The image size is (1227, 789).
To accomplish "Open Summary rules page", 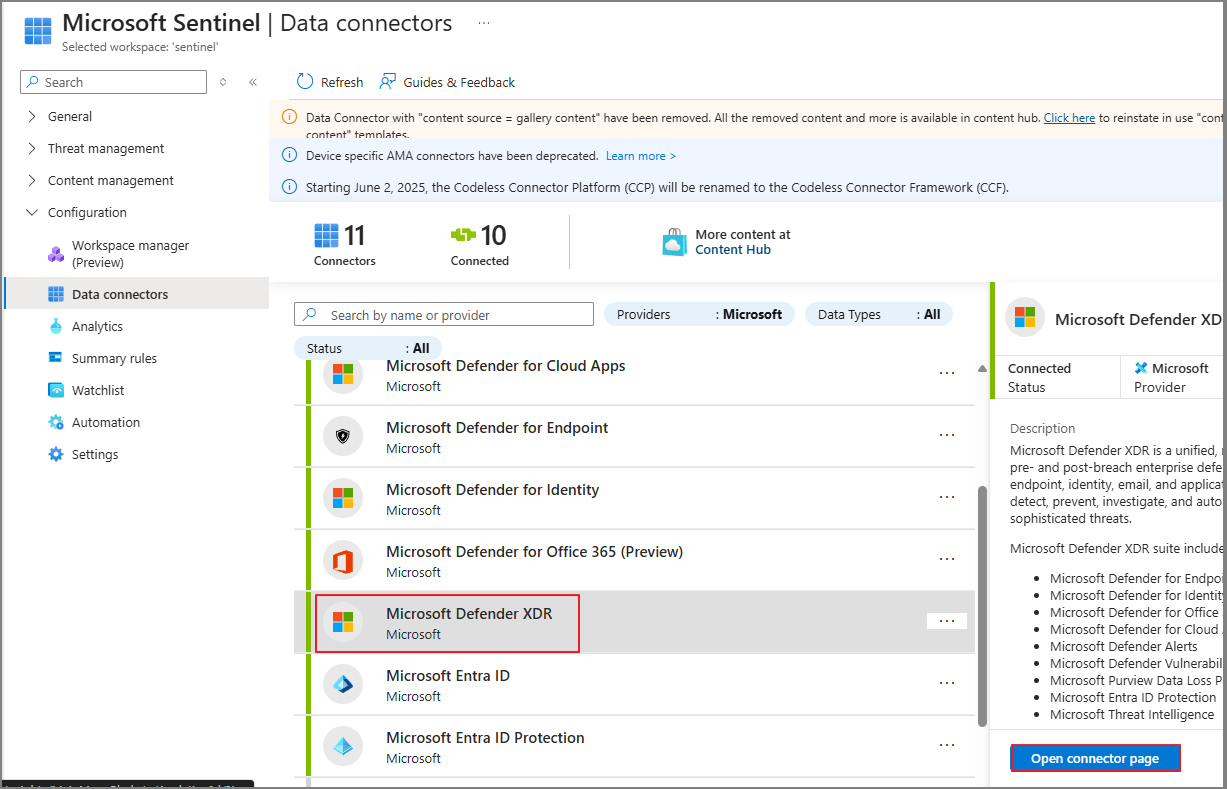I will point(114,358).
